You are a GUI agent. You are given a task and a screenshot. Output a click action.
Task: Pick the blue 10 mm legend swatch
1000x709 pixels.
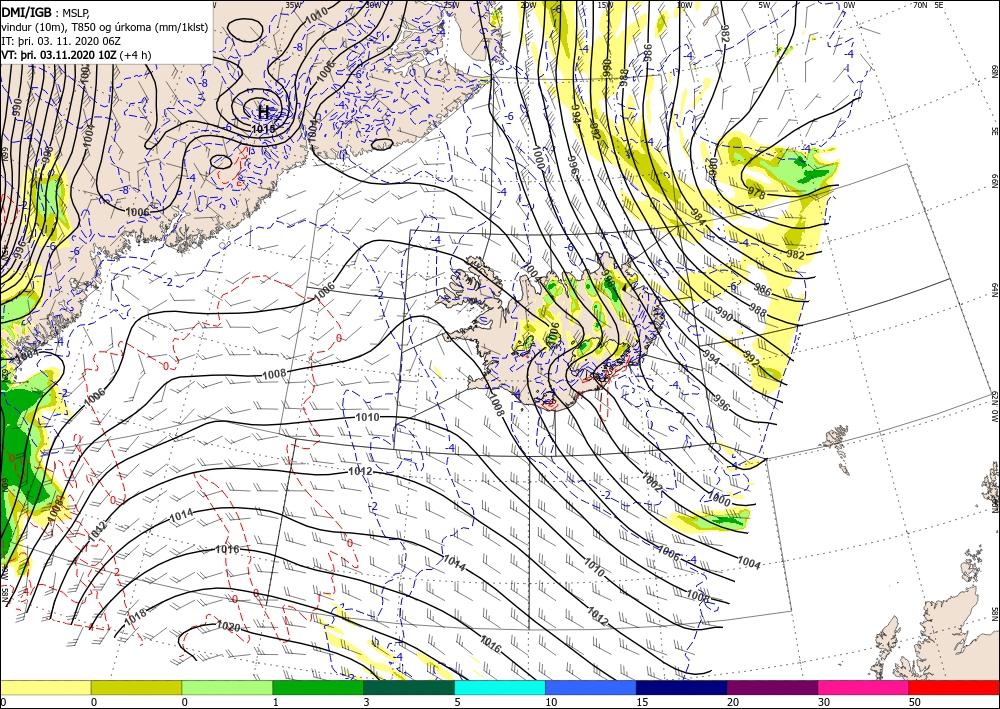pyautogui.click(x=591, y=687)
